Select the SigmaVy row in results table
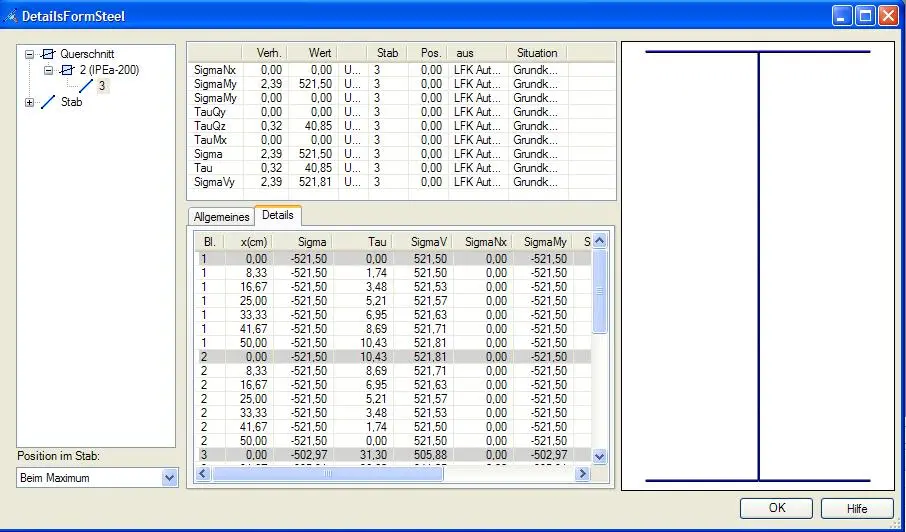 [x=401, y=182]
